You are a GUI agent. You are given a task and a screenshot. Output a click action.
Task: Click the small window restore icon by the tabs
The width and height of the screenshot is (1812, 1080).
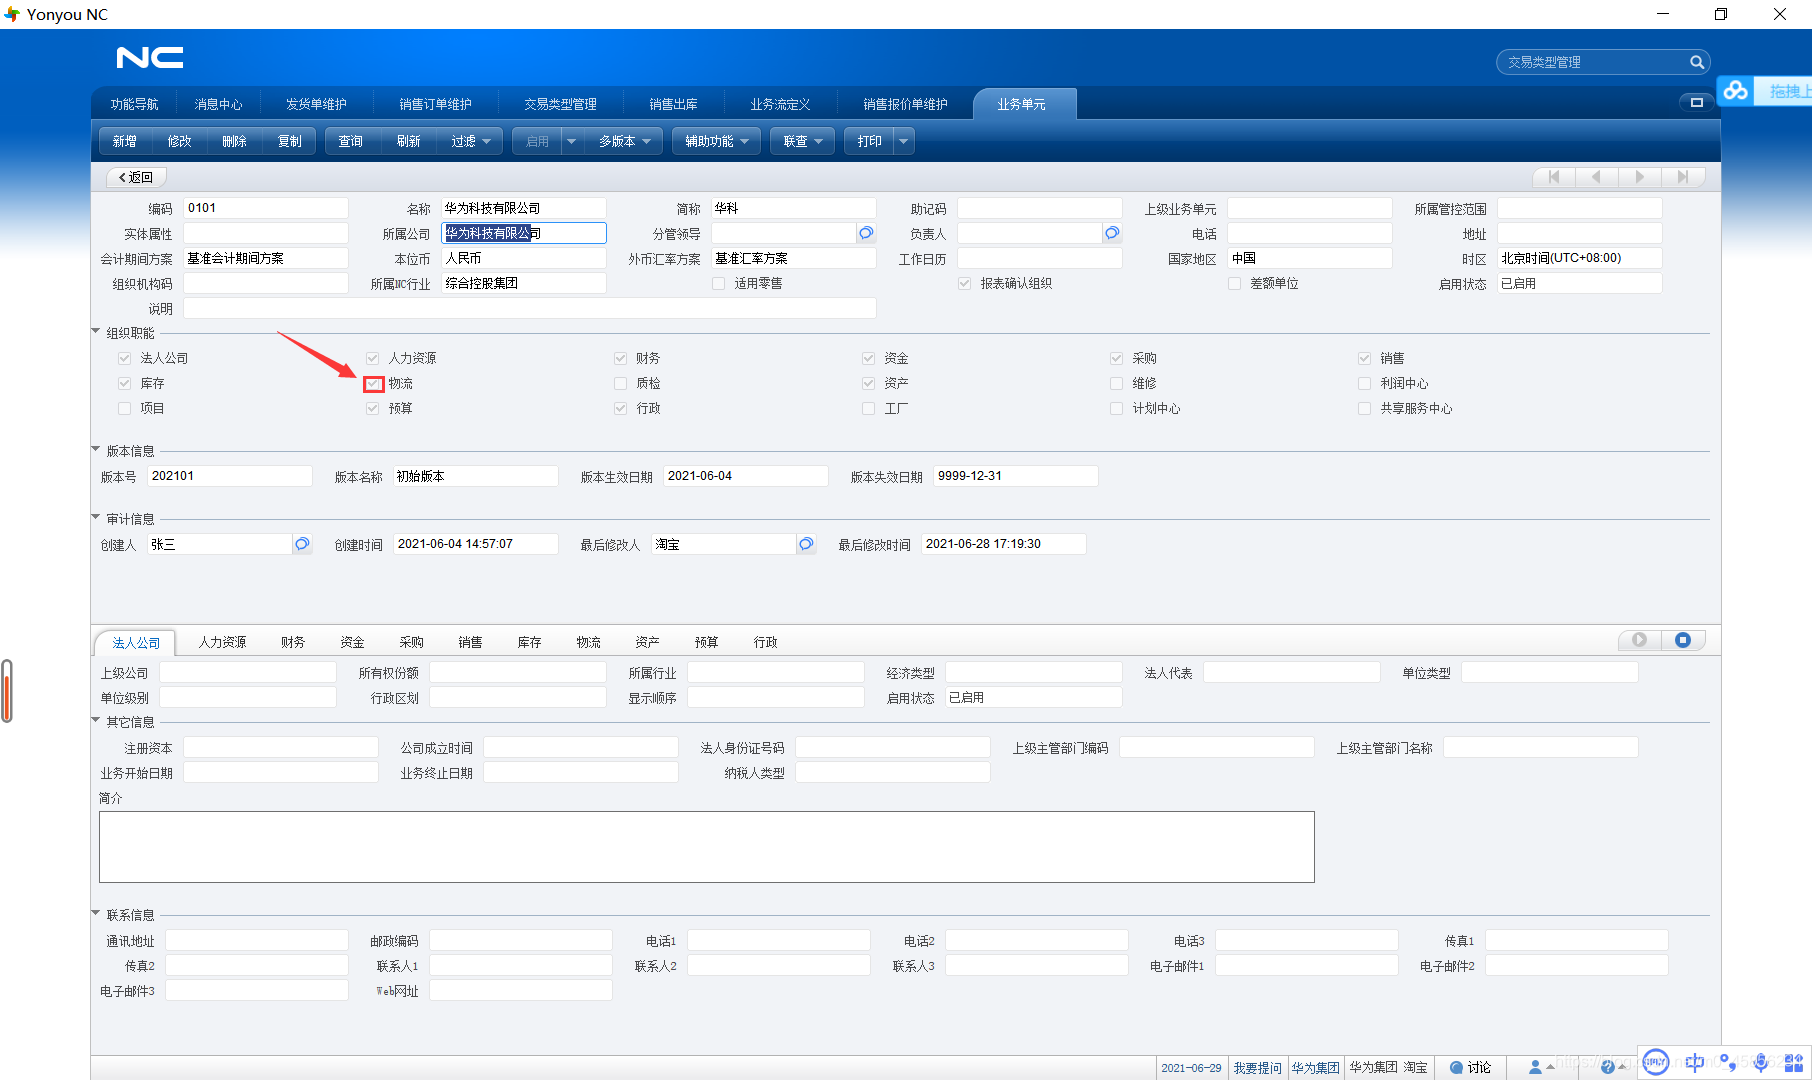pyautogui.click(x=1696, y=102)
